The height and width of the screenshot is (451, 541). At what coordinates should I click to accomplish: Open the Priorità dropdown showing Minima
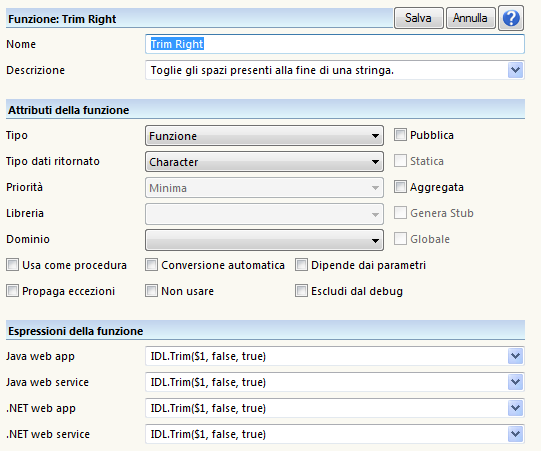[264, 188]
